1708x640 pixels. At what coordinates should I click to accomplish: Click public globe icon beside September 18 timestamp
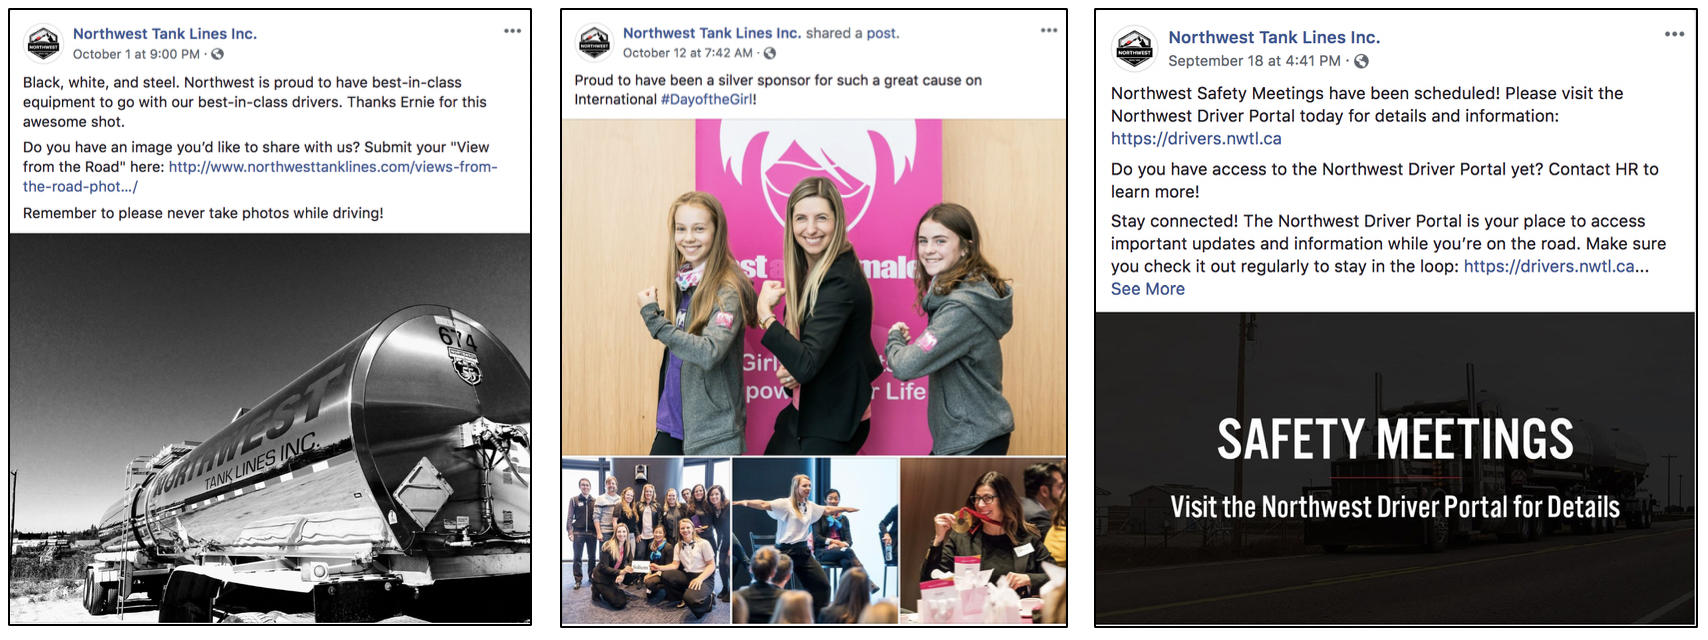pyautogui.click(x=1361, y=61)
